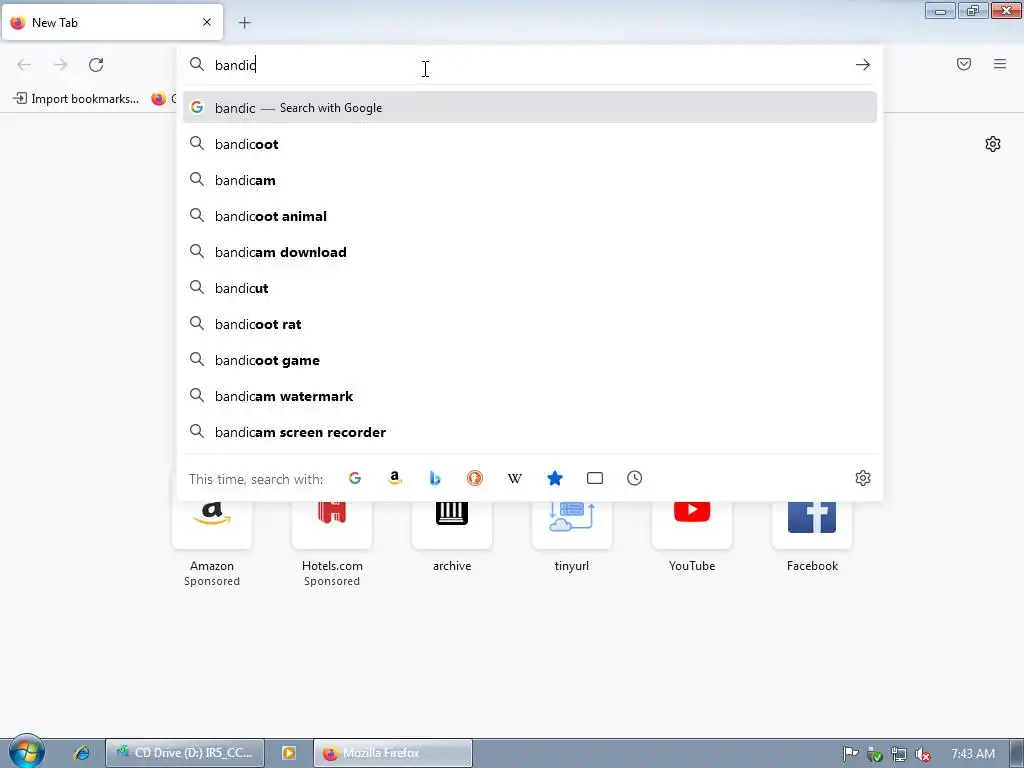Go back one page

[x=24, y=65]
